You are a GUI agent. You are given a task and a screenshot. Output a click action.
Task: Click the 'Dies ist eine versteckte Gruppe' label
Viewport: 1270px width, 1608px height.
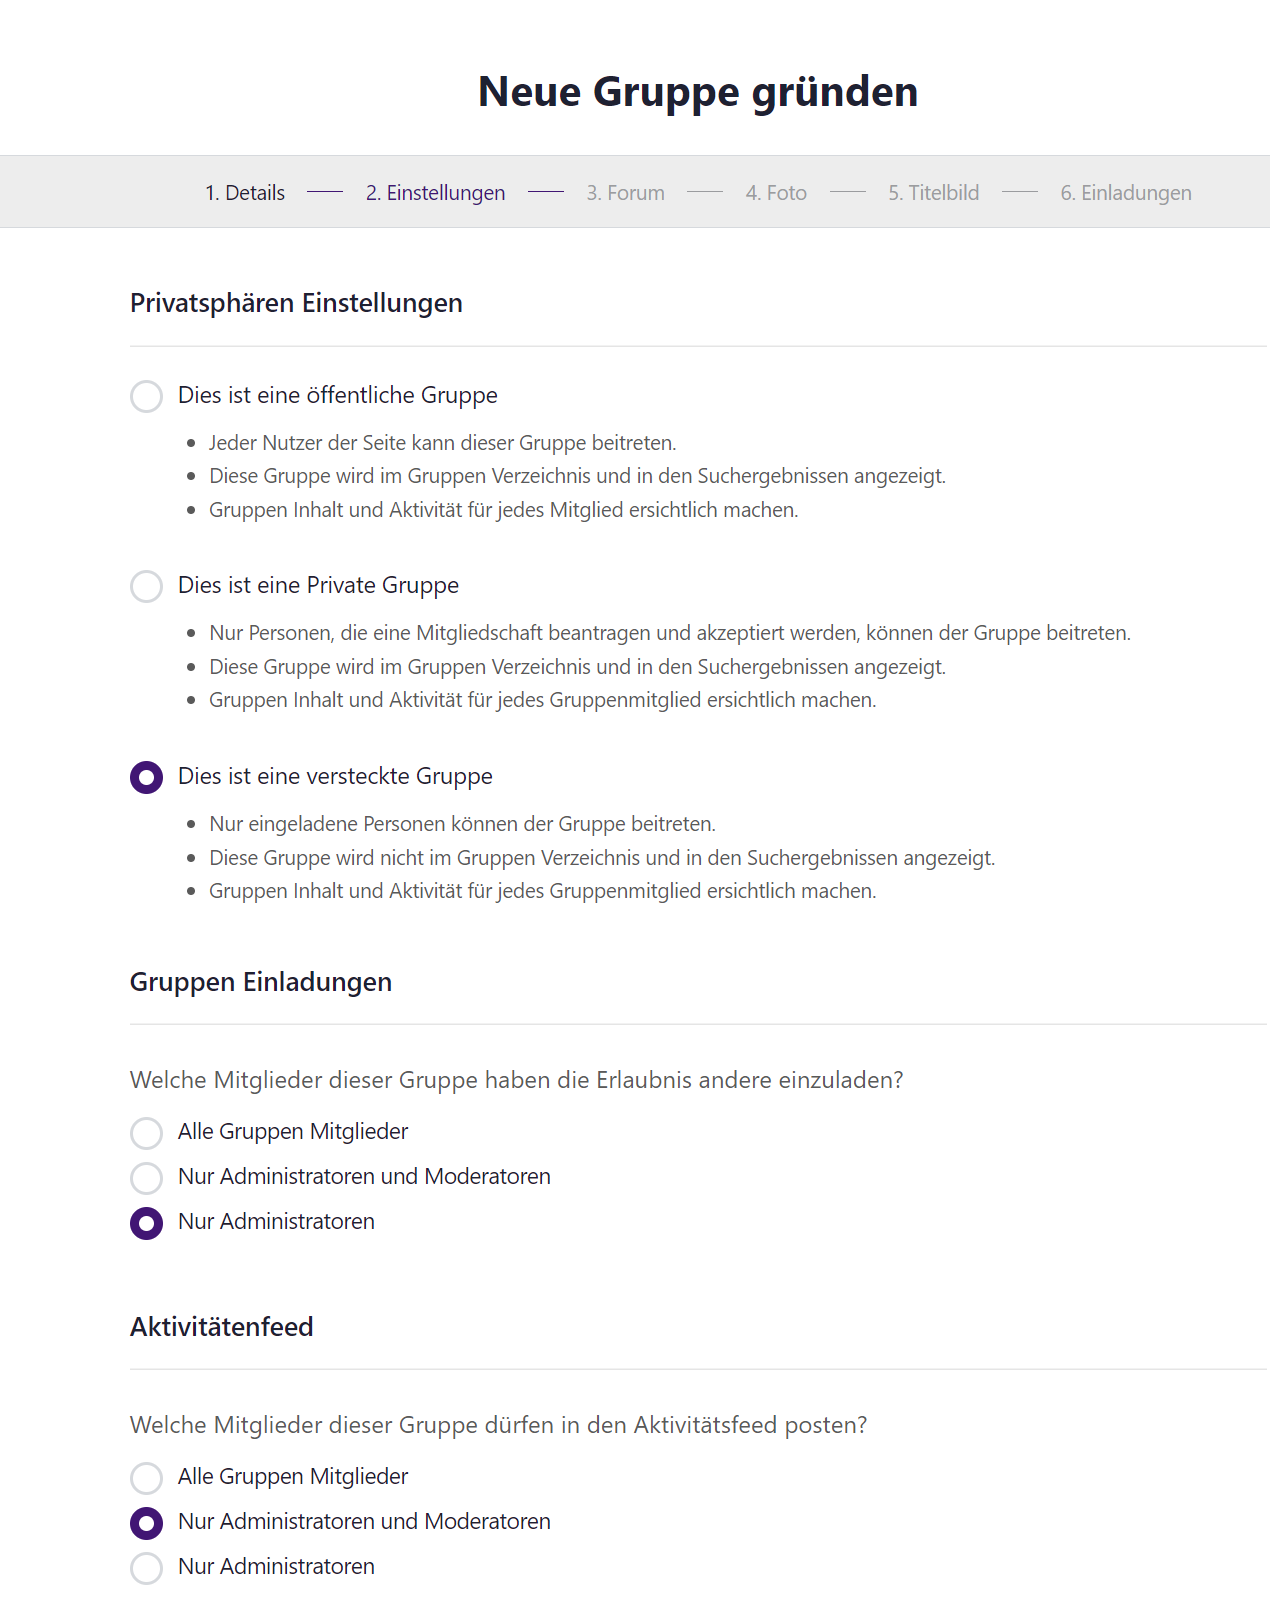[x=335, y=776]
